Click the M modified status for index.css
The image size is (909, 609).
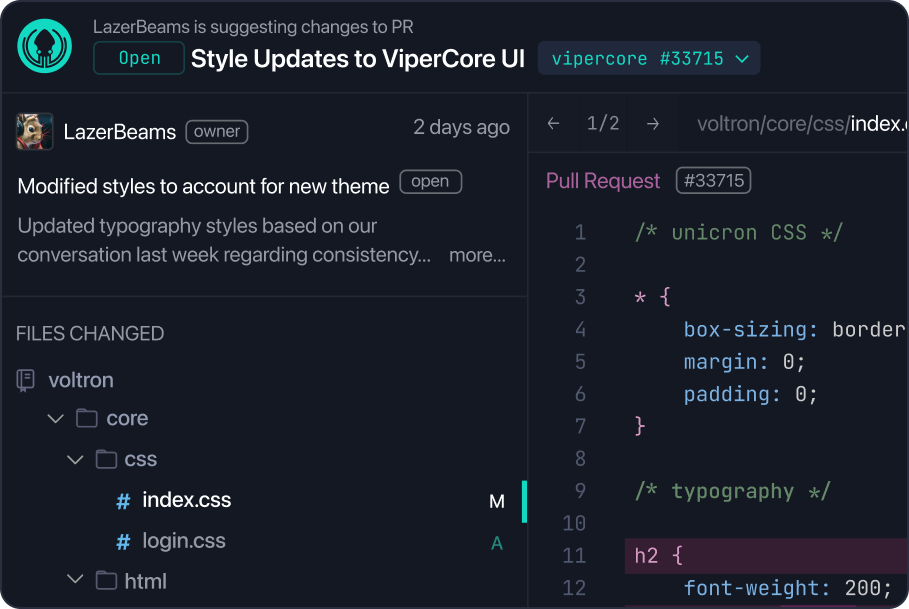point(497,502)
